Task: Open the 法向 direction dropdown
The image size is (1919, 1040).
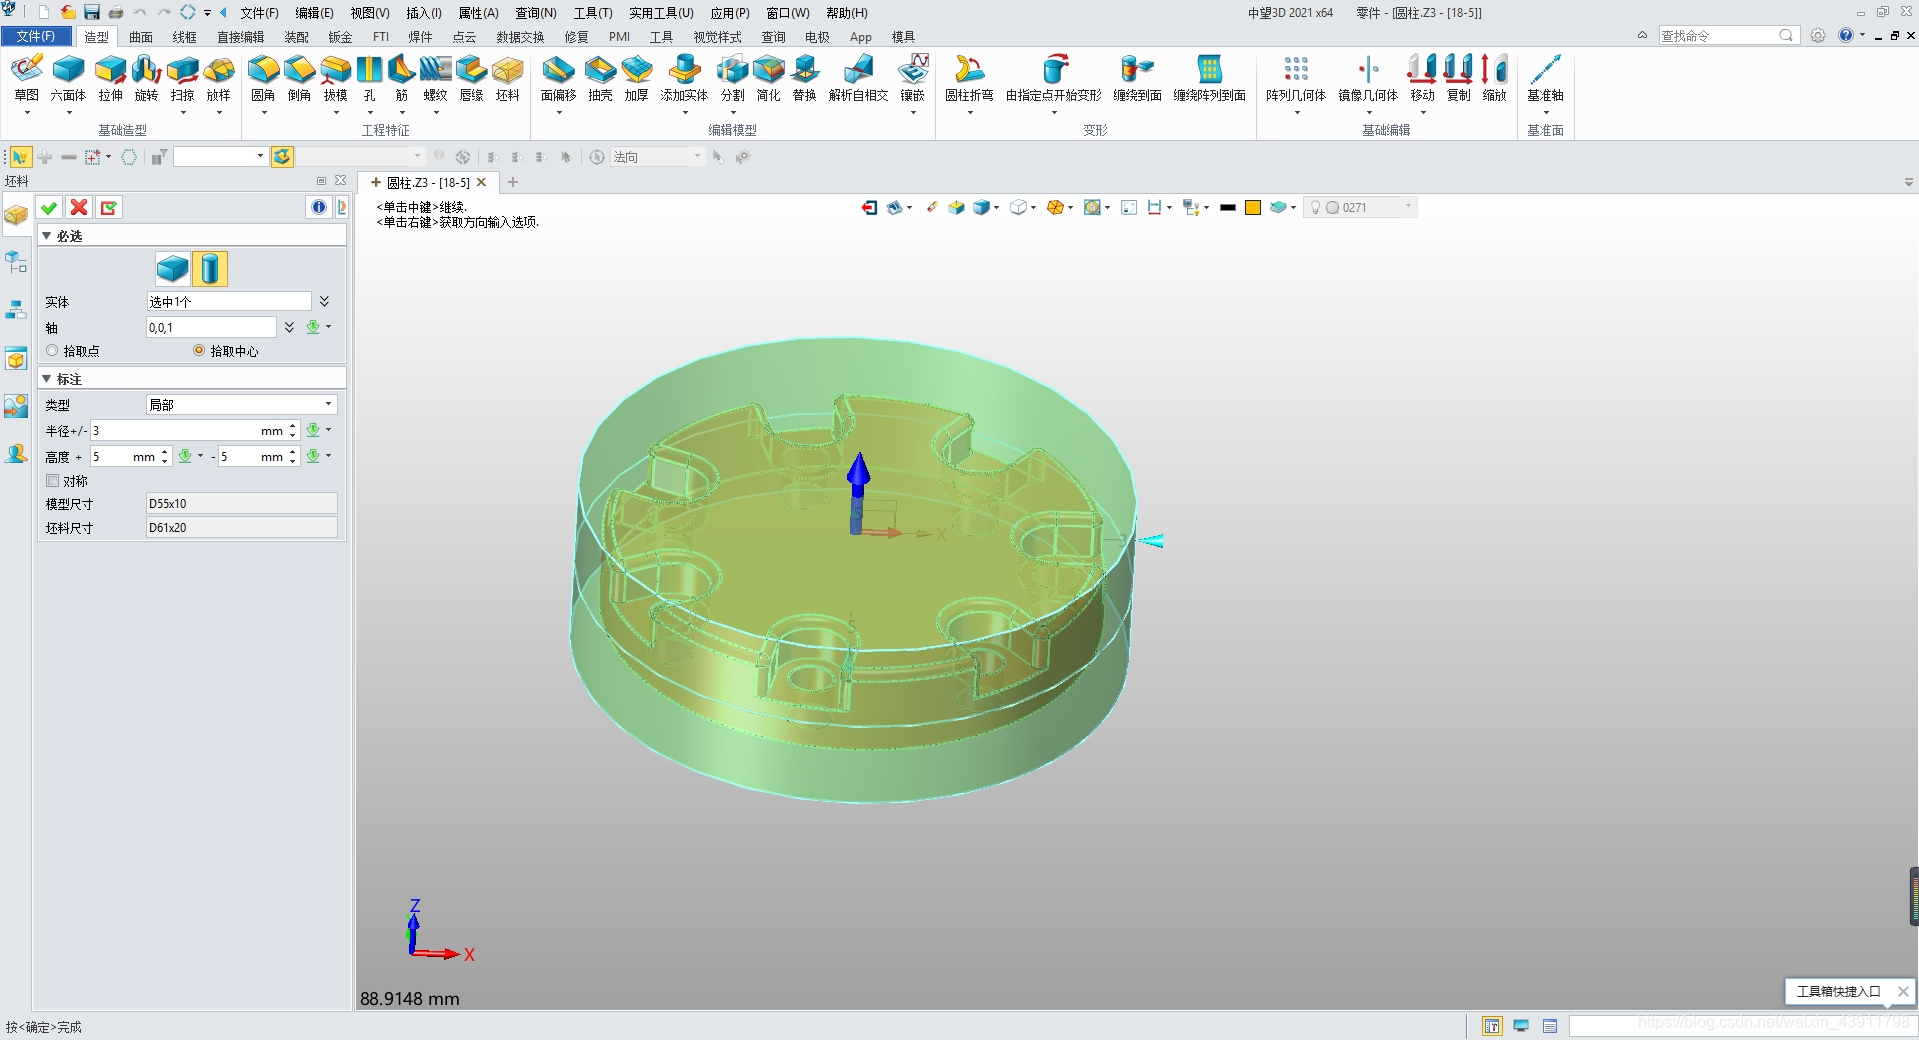Action: 657,157
